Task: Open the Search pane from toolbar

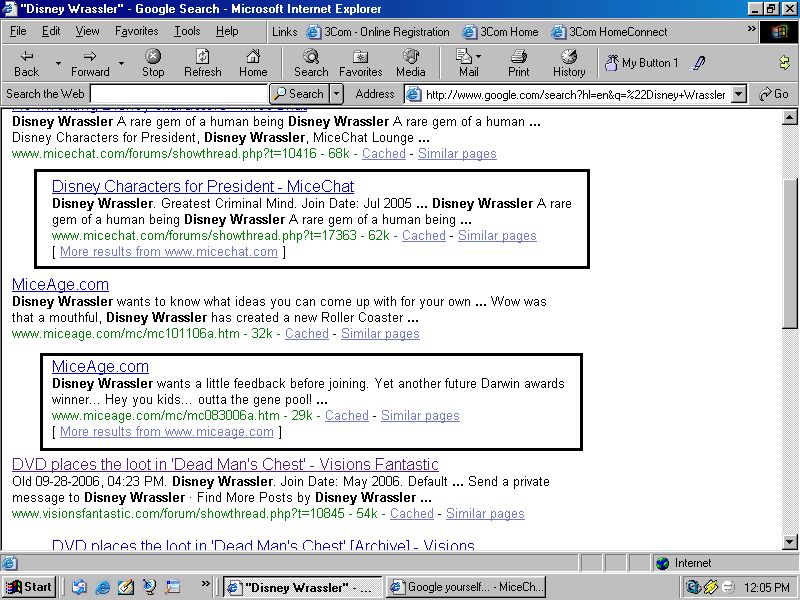Action: [311, 63]
